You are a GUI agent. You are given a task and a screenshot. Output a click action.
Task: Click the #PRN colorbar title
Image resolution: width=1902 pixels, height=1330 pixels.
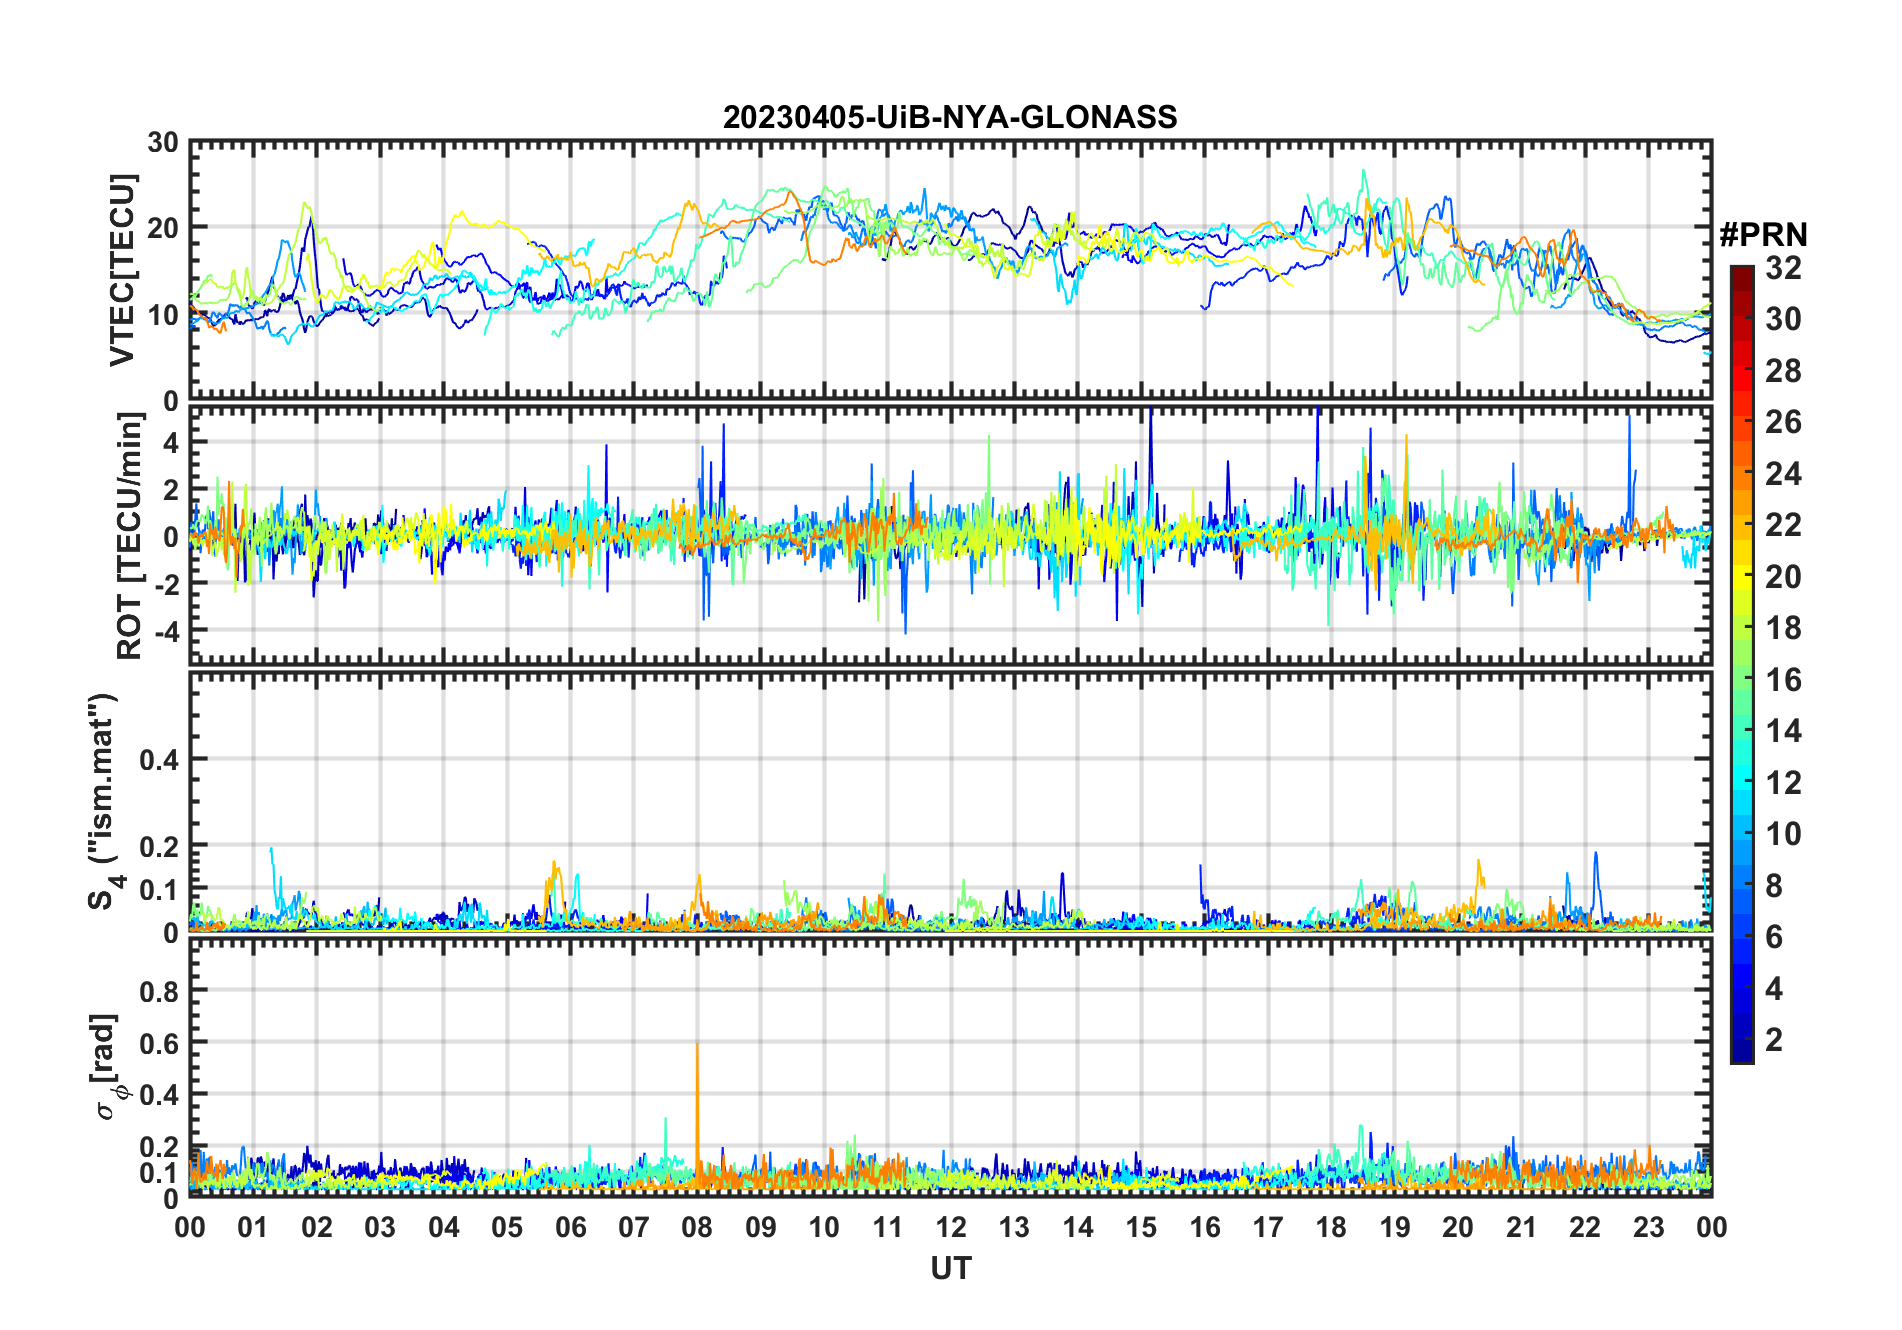tap(1764, 235)
